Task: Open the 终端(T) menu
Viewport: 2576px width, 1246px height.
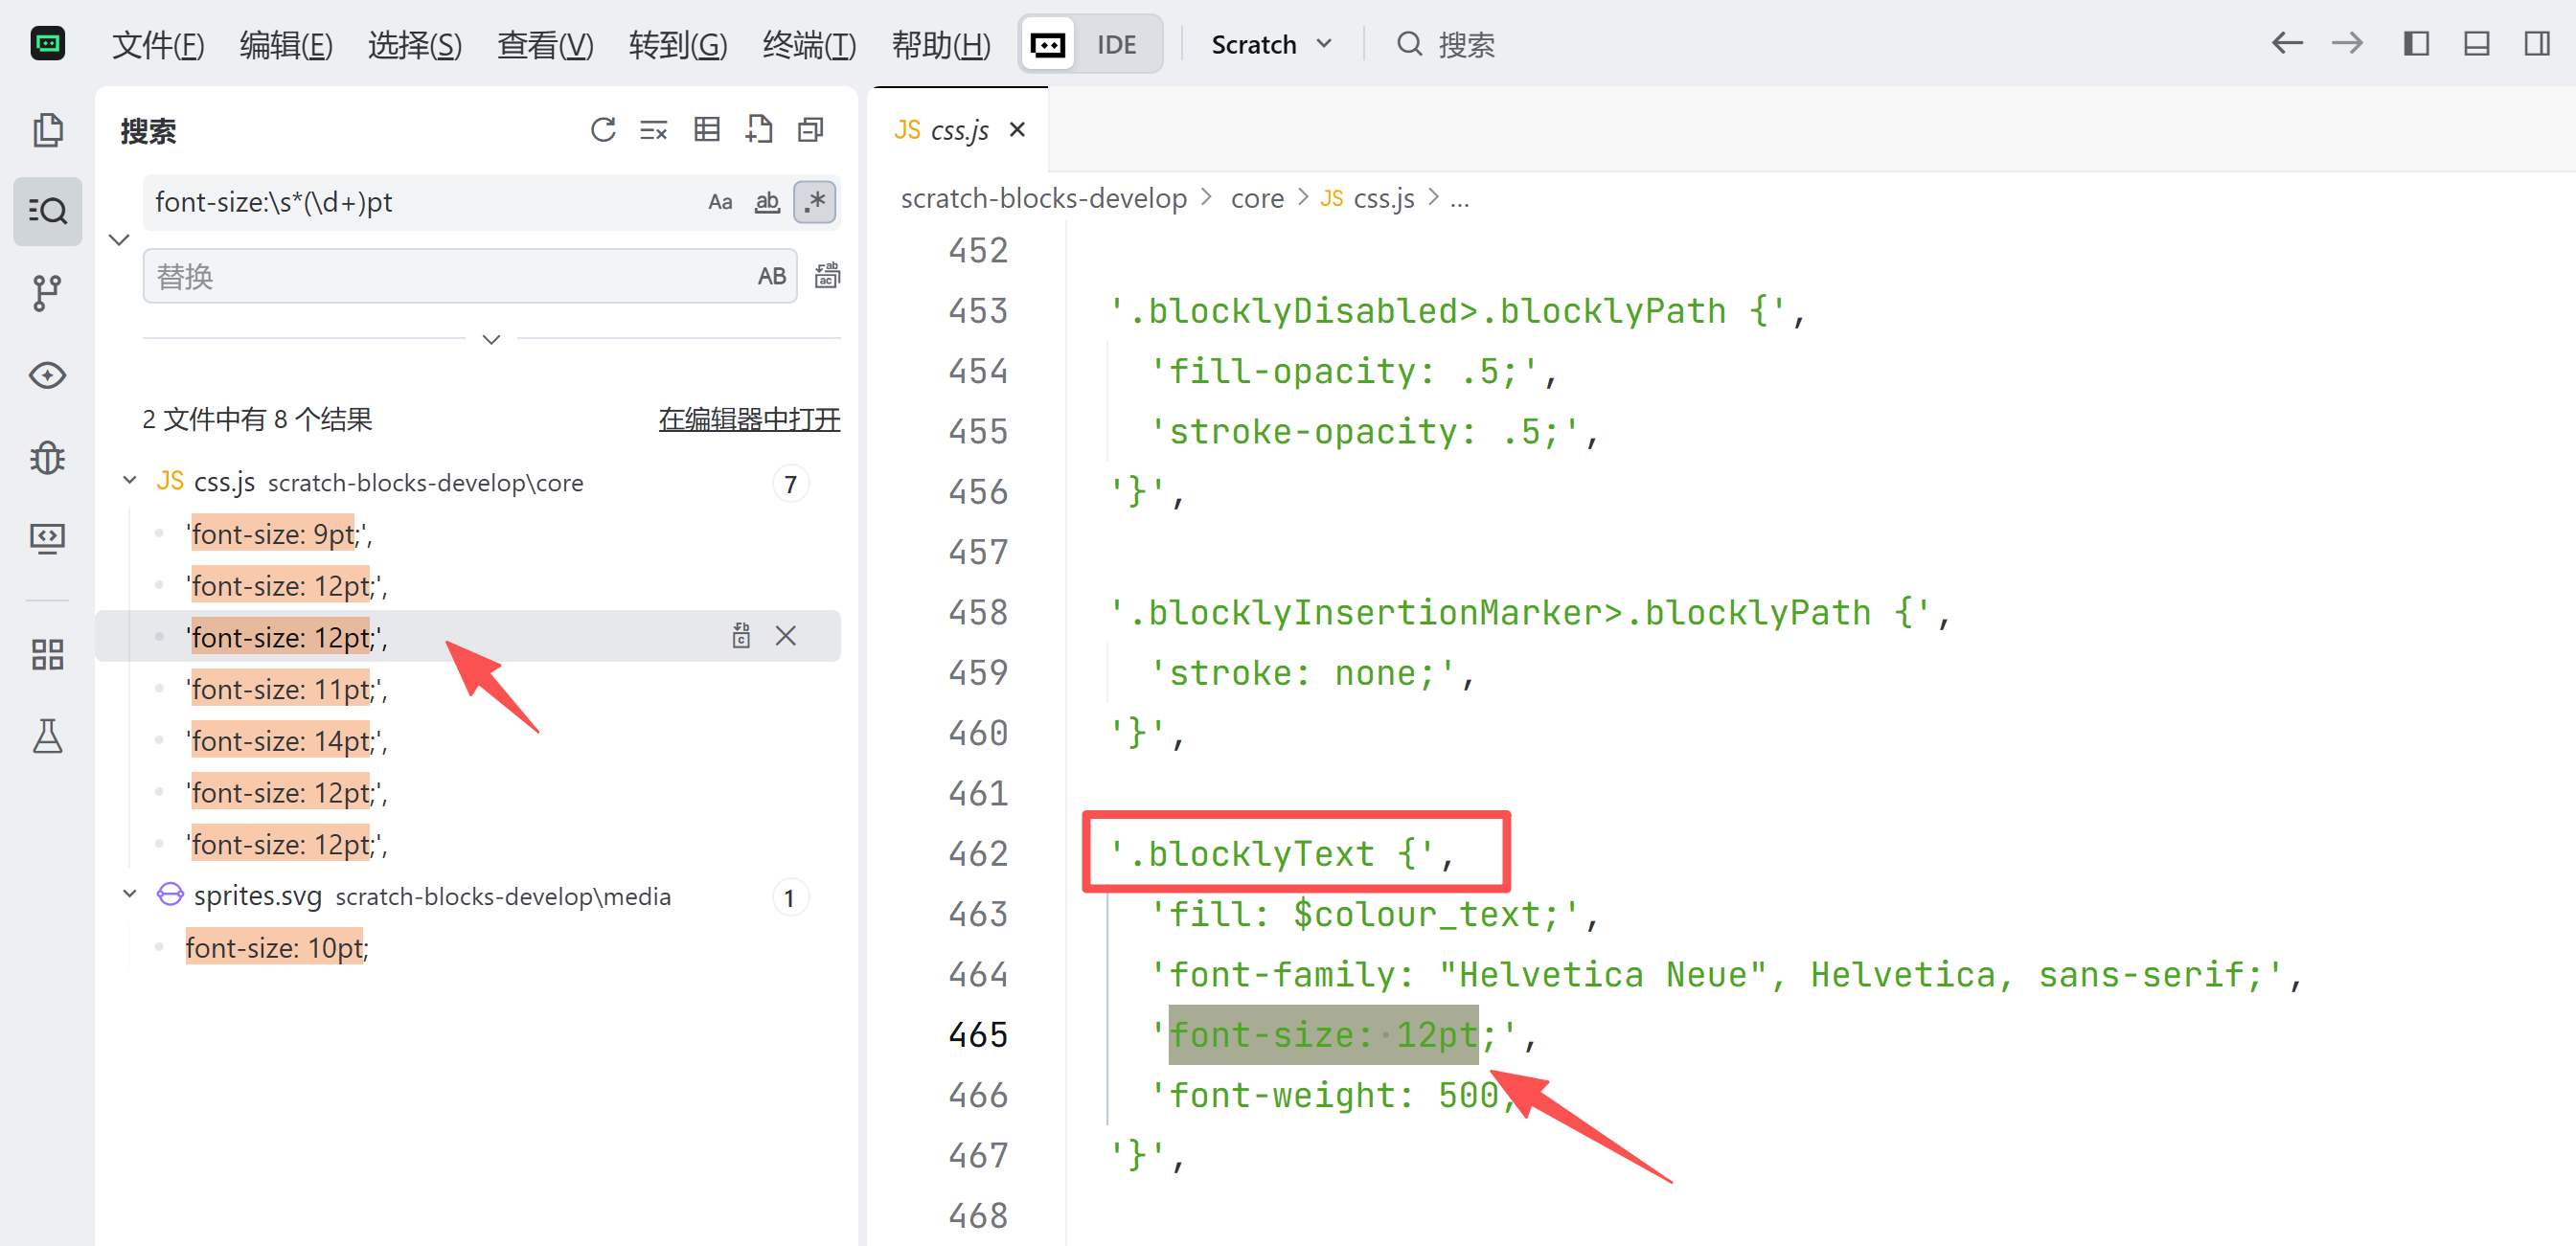Action: point(808,45)
